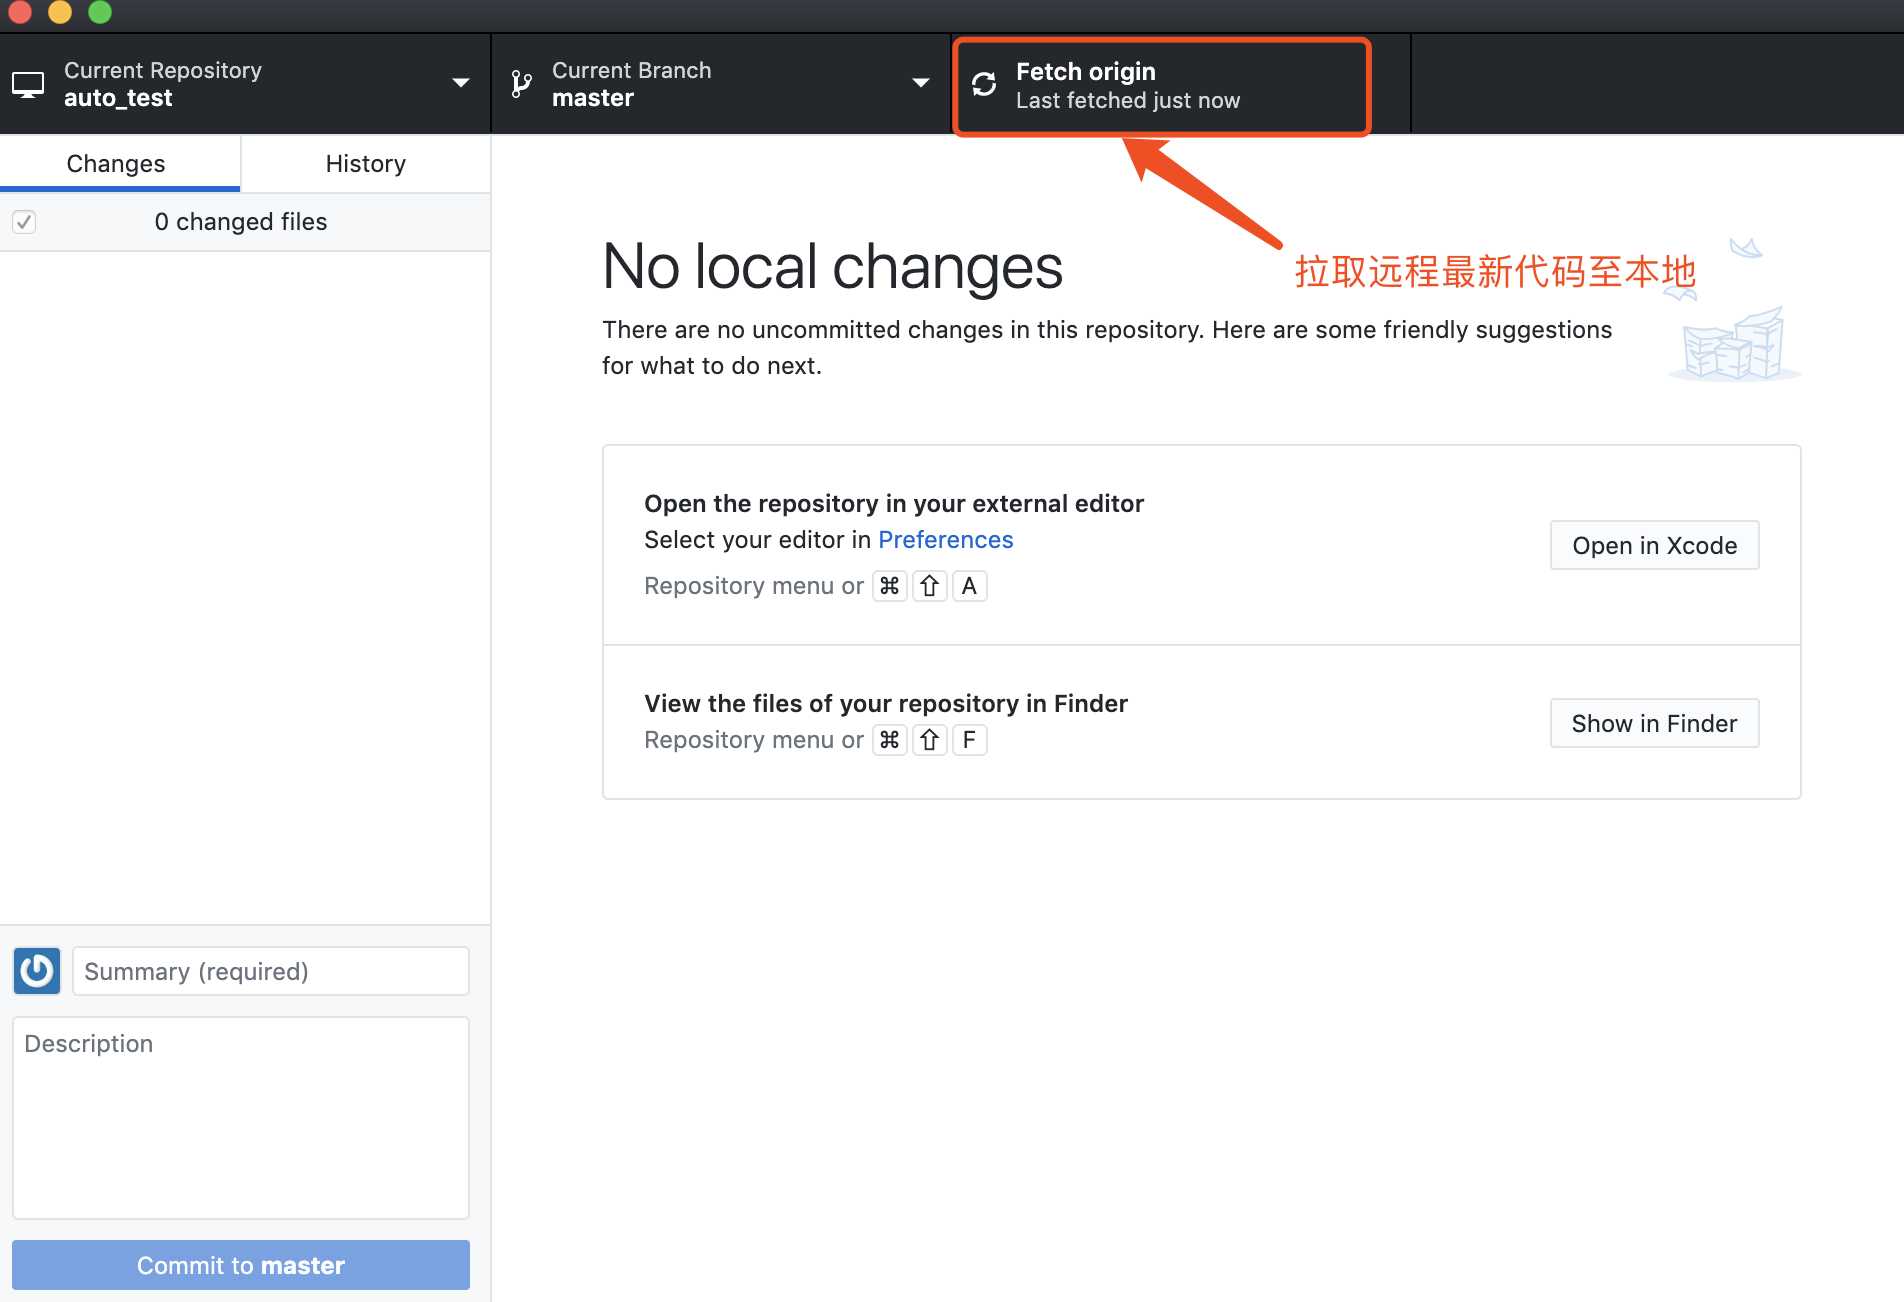Viewport: 1904px width, 1302px height.
Task: Click 'View the files of your repository in Finder'
Action: coord(886,703)
